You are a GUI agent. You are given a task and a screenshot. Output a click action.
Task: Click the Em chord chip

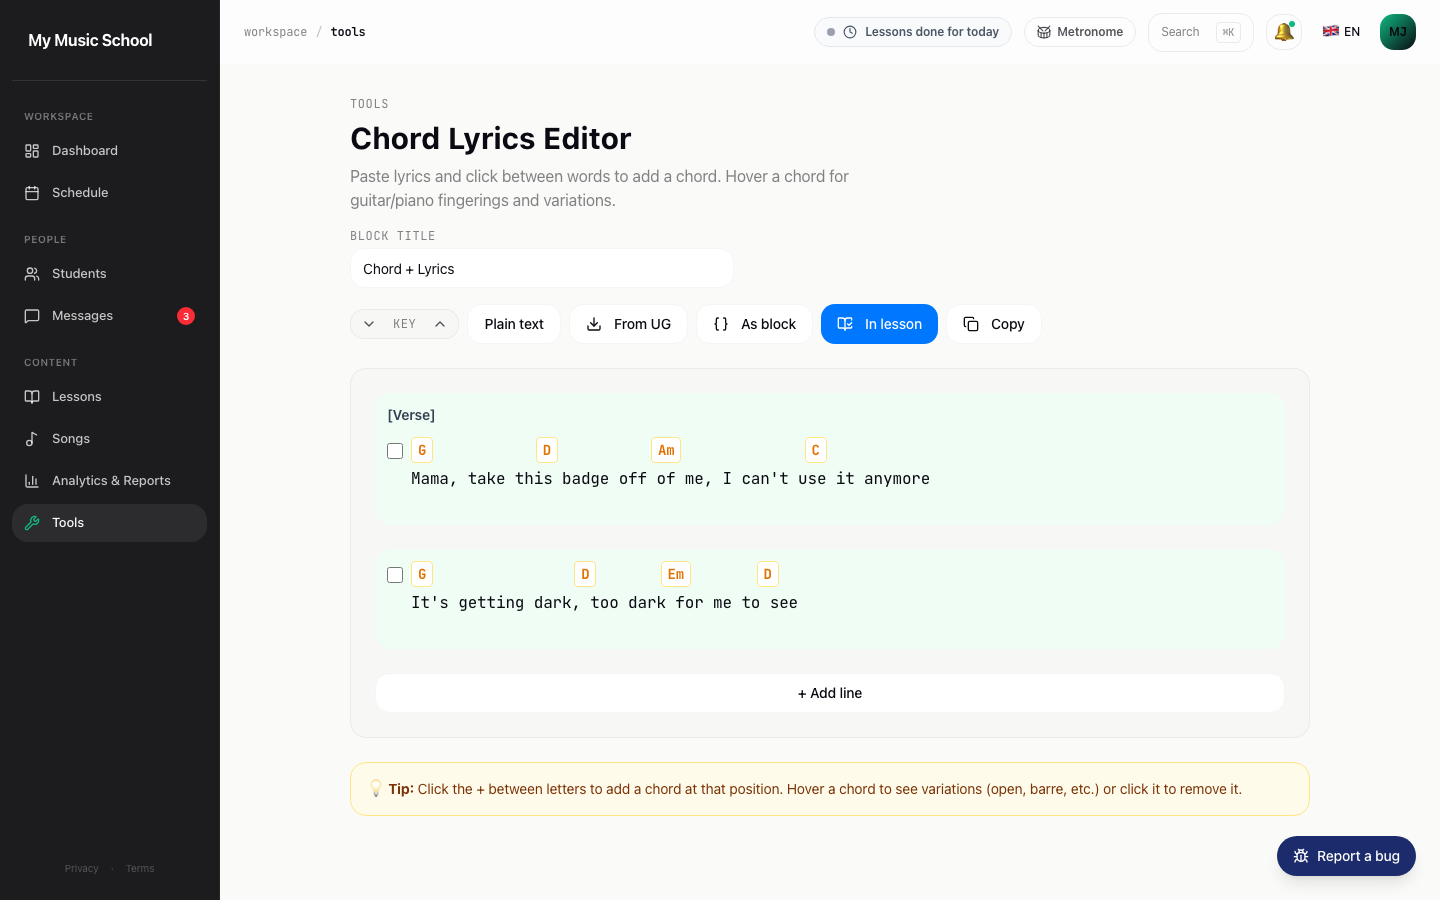tap(676, 574)
